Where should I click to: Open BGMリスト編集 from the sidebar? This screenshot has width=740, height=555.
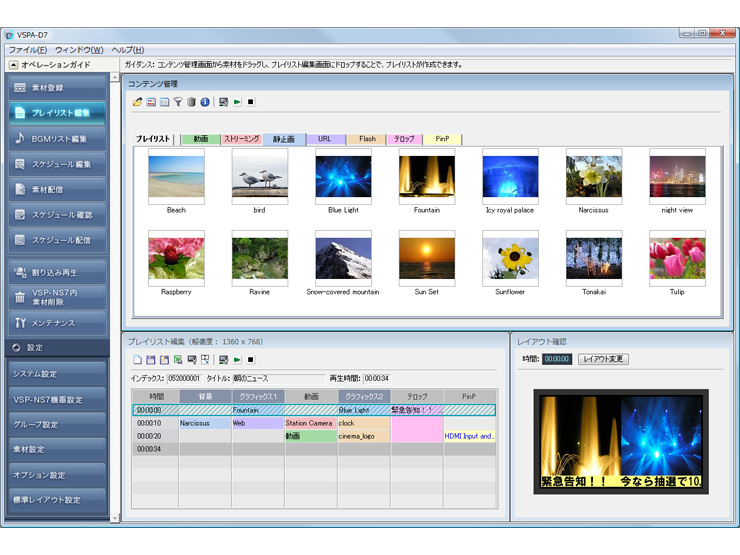[x=59, y=138]
